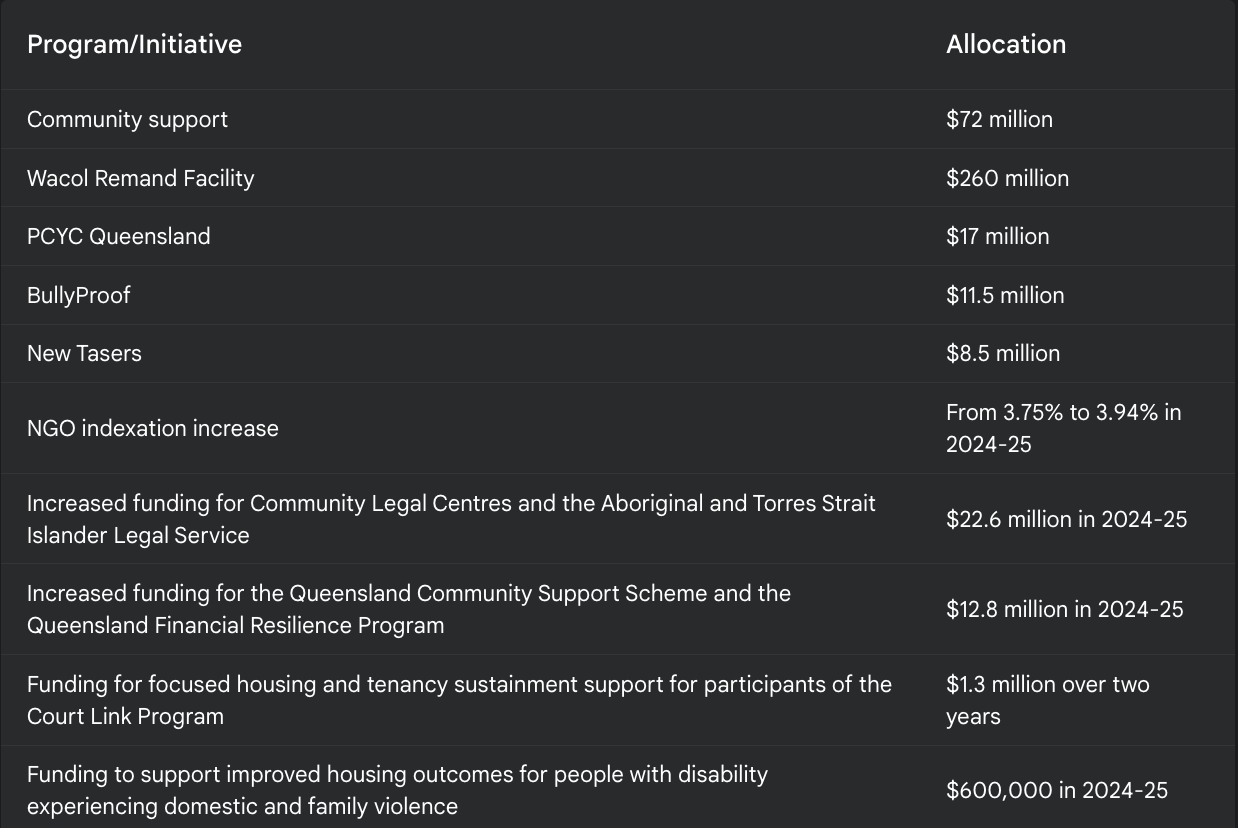Click the $12.8 million in 2024-25 value
The image size is (1238, 828).
pos(1064,609)
